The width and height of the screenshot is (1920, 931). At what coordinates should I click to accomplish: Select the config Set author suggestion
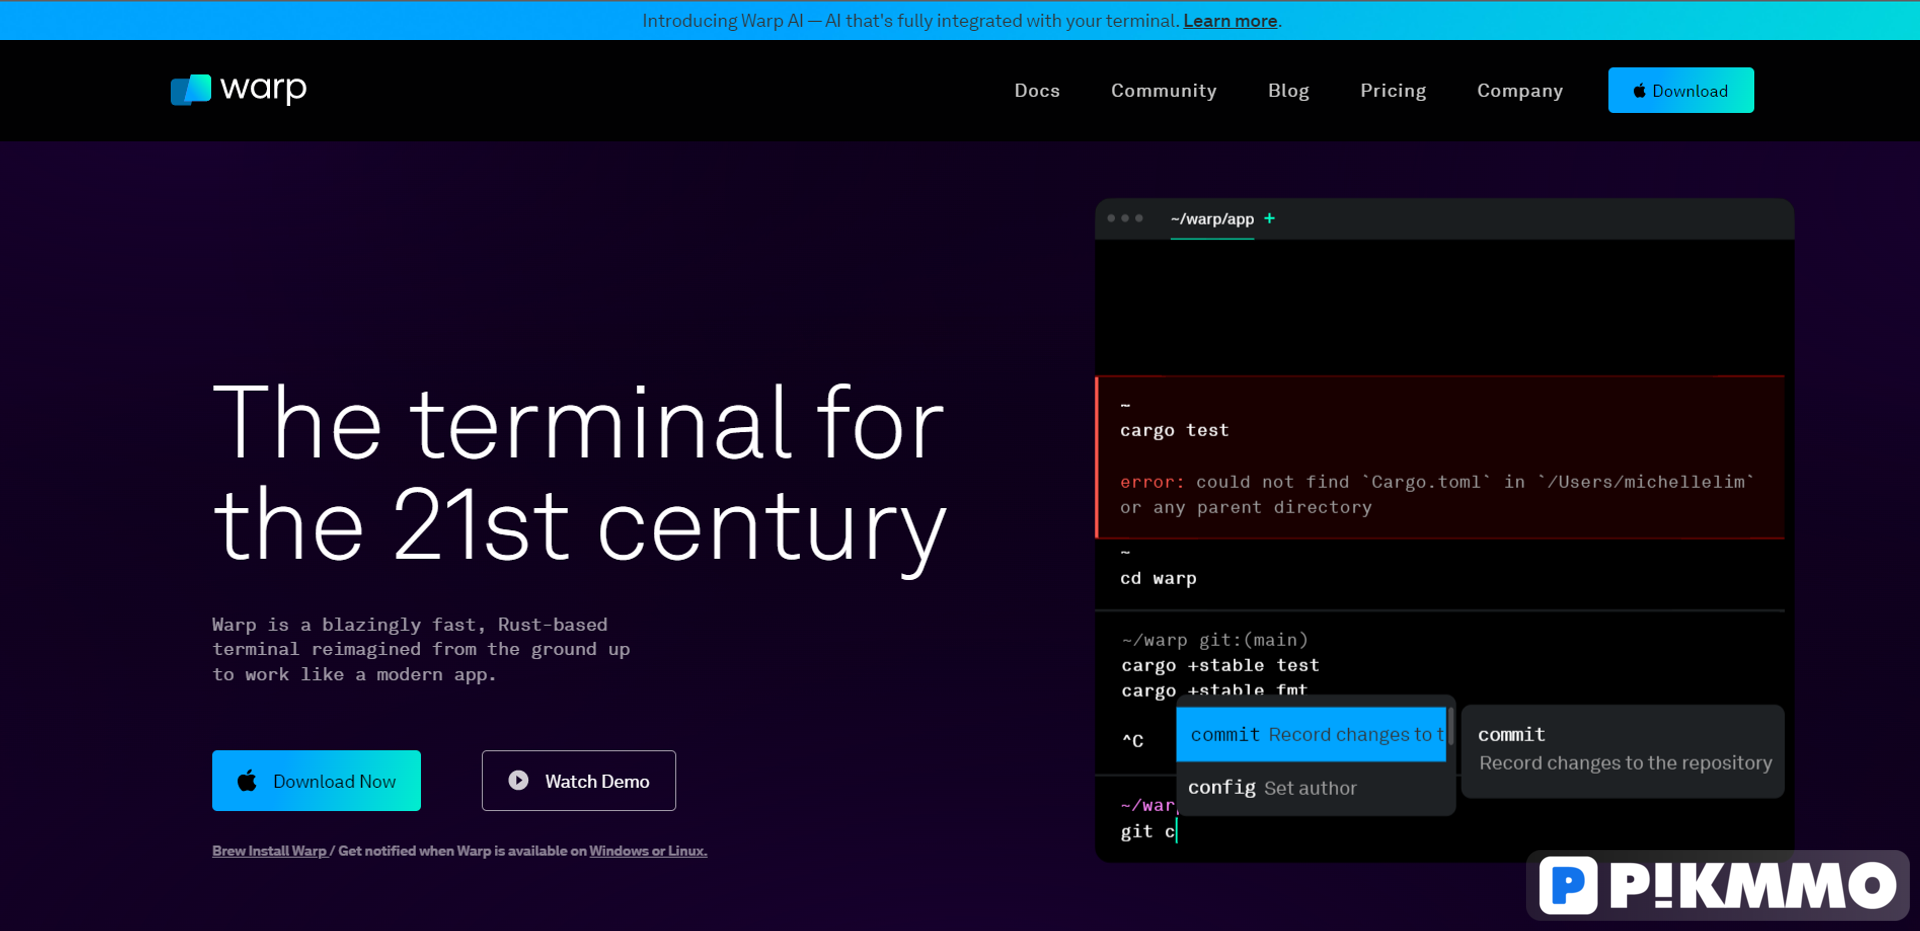[1311, 788]
